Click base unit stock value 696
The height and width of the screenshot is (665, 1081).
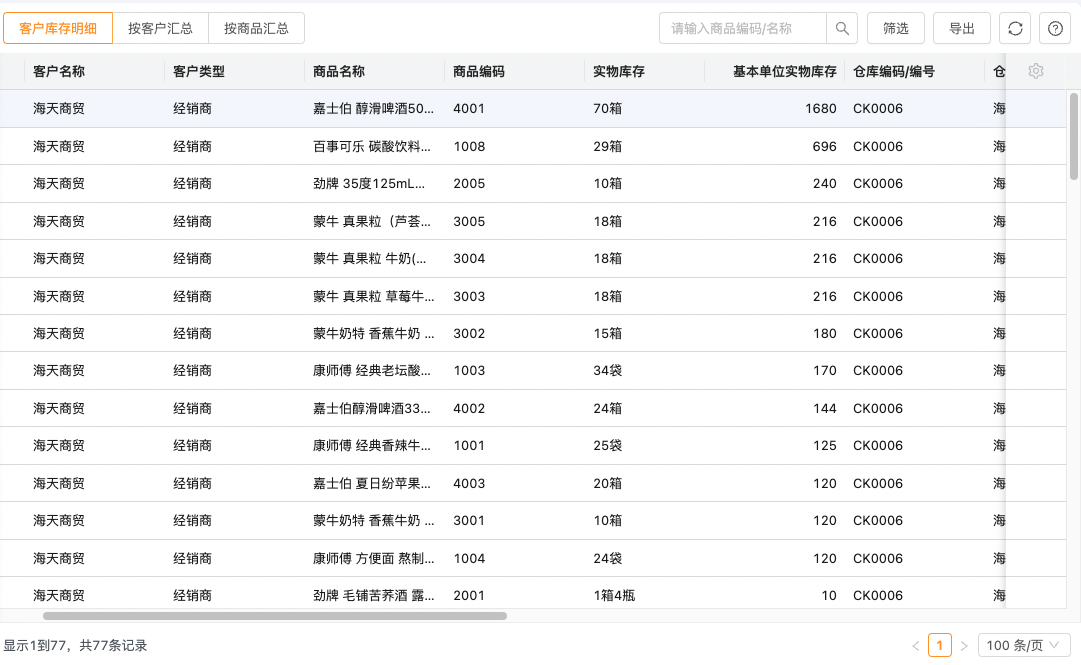coord(825,146)
